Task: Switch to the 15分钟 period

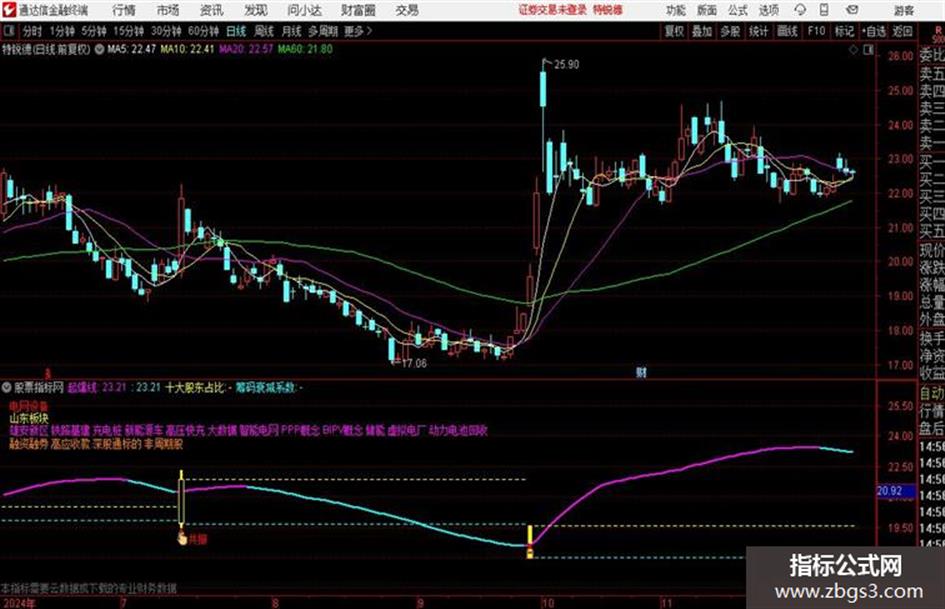Action: pyautogui.click(x=129, y=31)
